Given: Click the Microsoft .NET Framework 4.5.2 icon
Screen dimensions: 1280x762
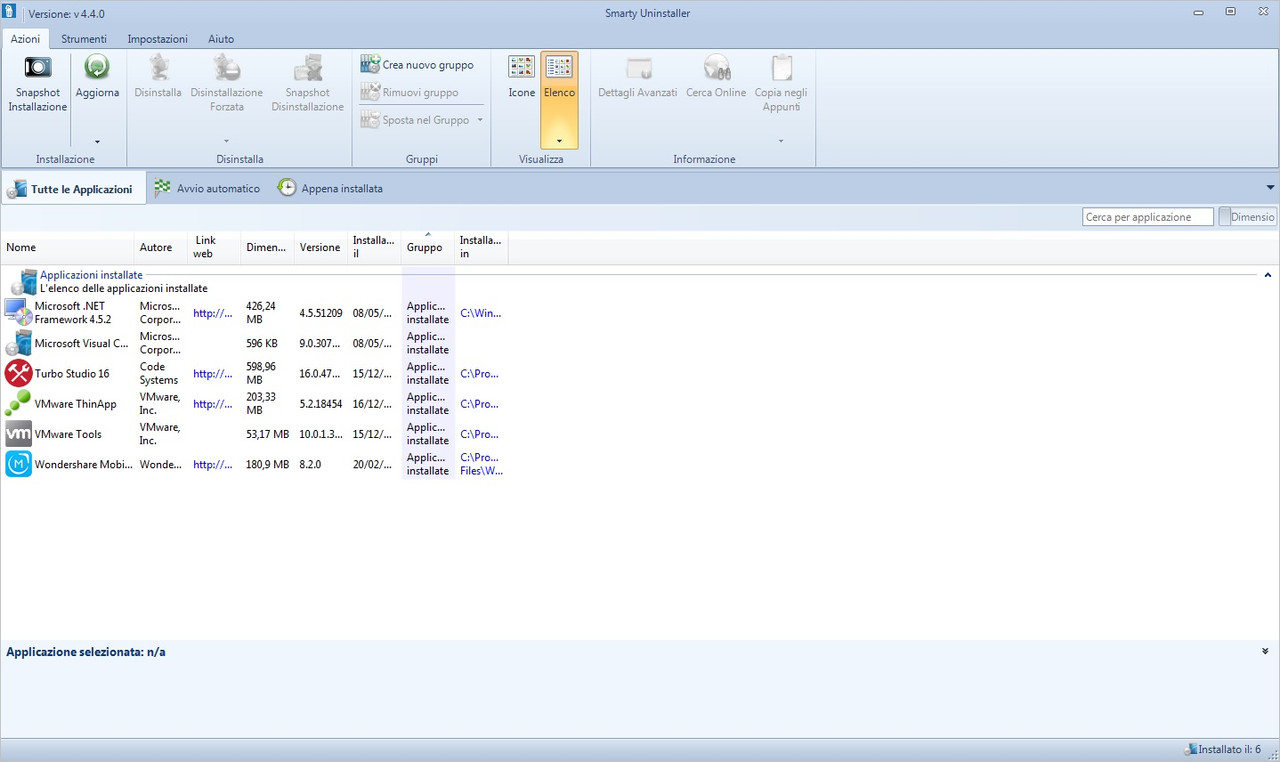Looking at the screenshot, I should pos(18,312).
